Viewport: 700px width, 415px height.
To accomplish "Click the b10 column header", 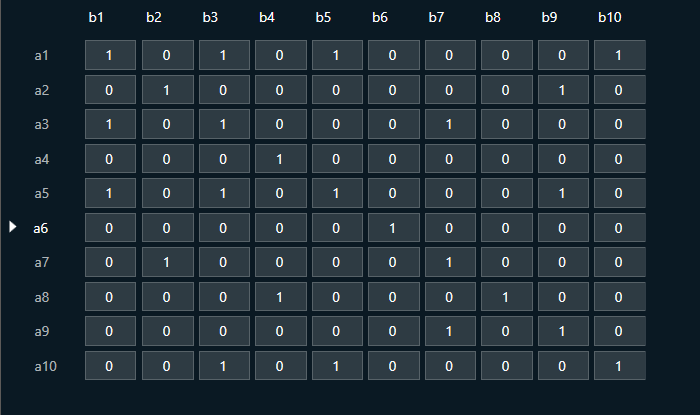I will [x=610, y=17].
